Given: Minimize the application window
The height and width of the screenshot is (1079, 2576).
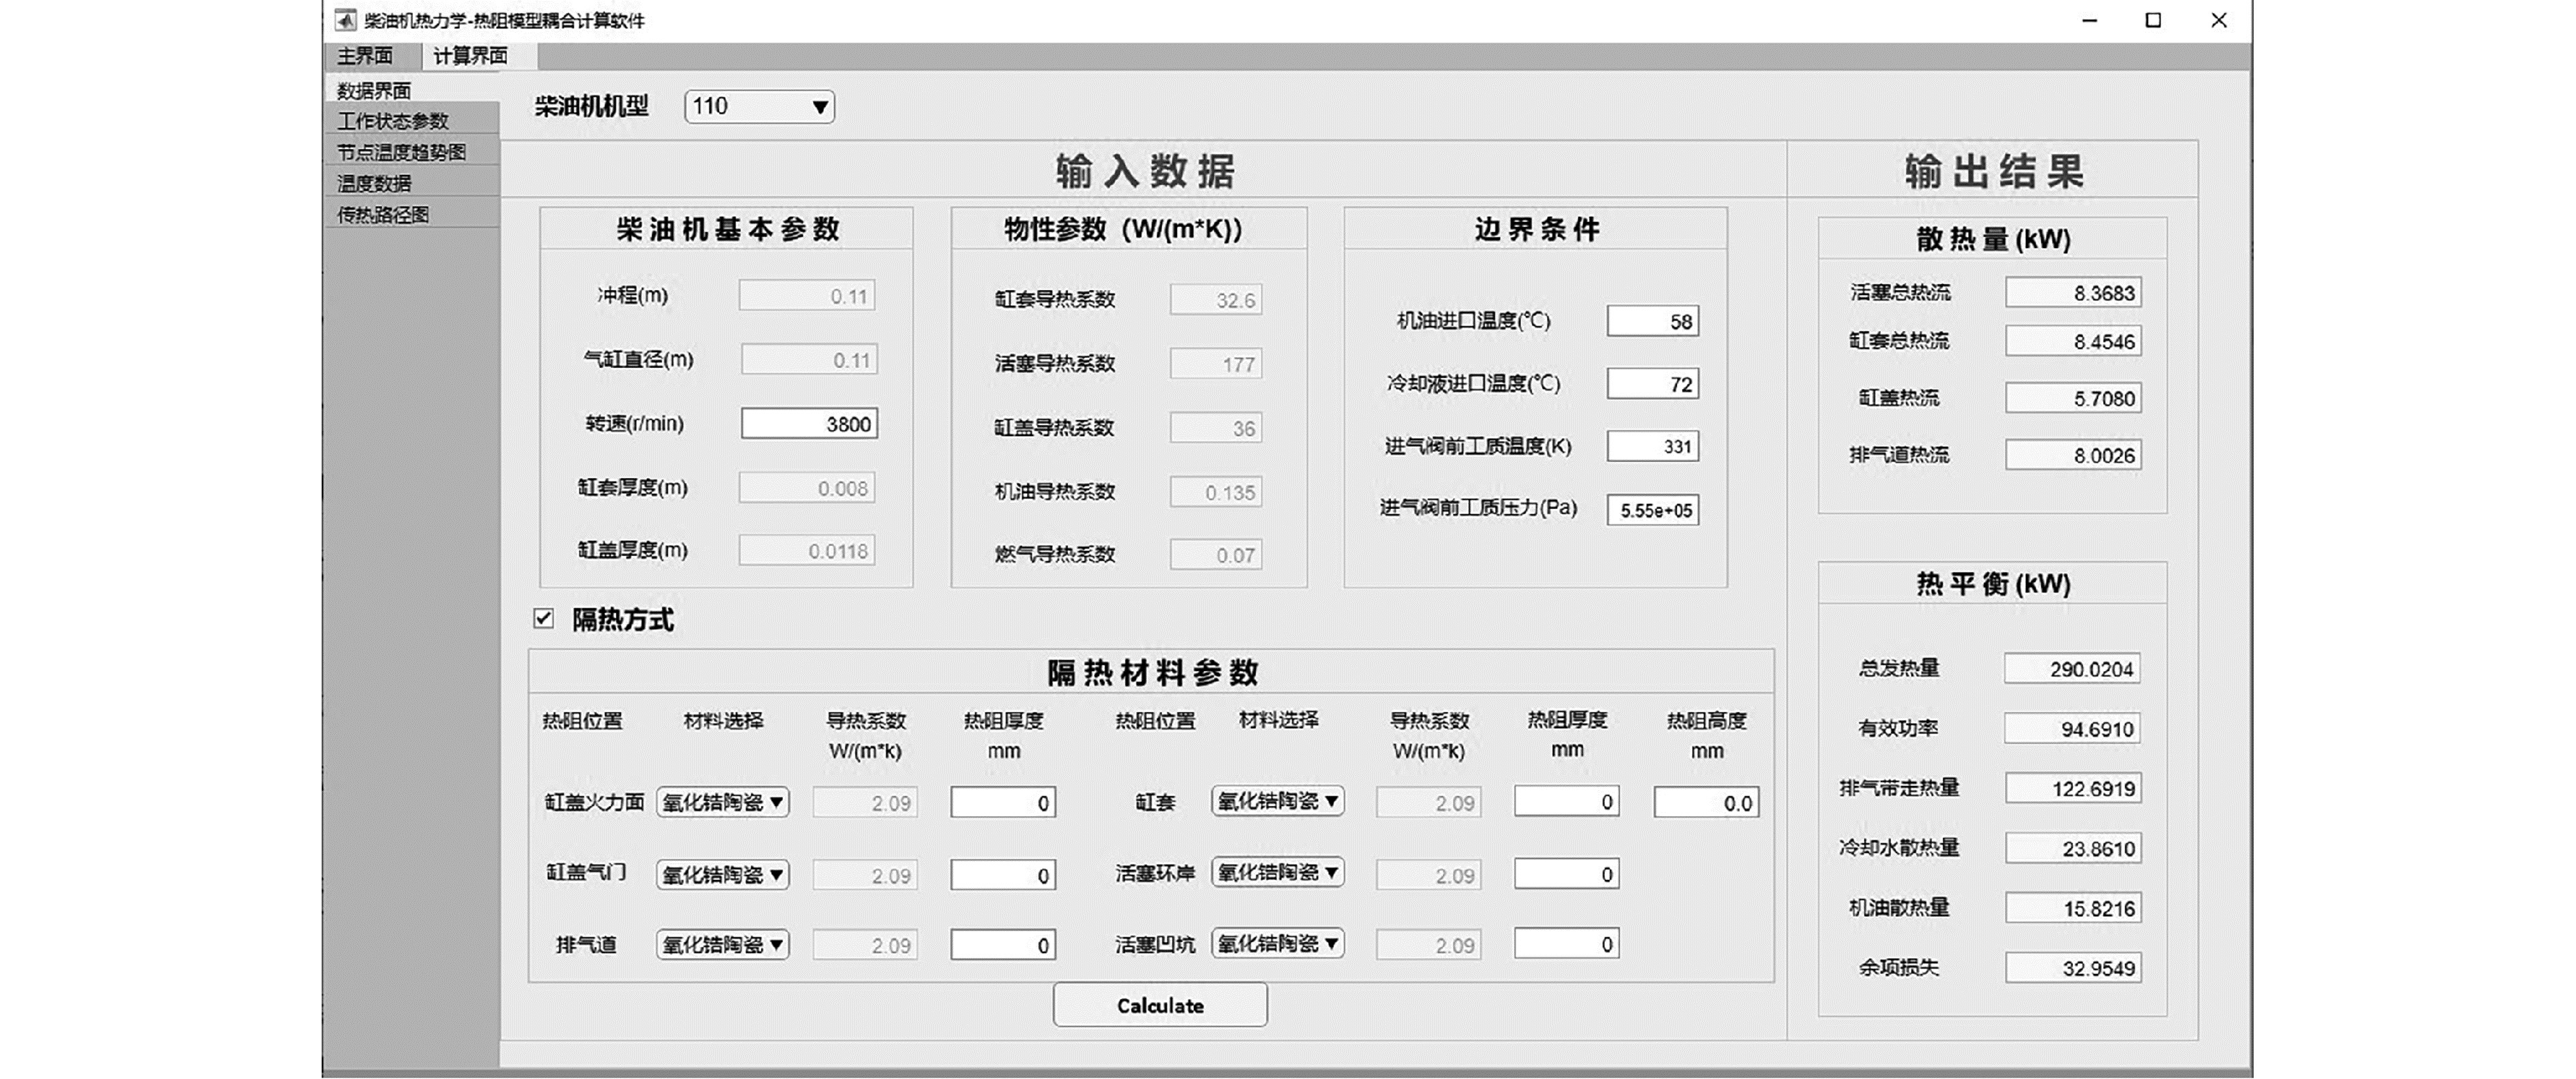Looking at the screenshot, I should (2089, 20).
